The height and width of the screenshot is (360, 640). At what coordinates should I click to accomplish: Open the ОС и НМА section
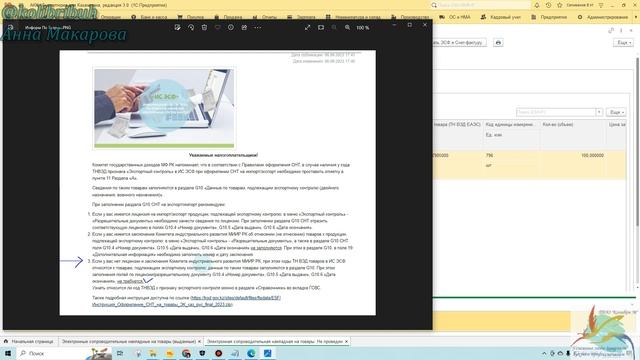pyautogui.click(x=455, y=17)
